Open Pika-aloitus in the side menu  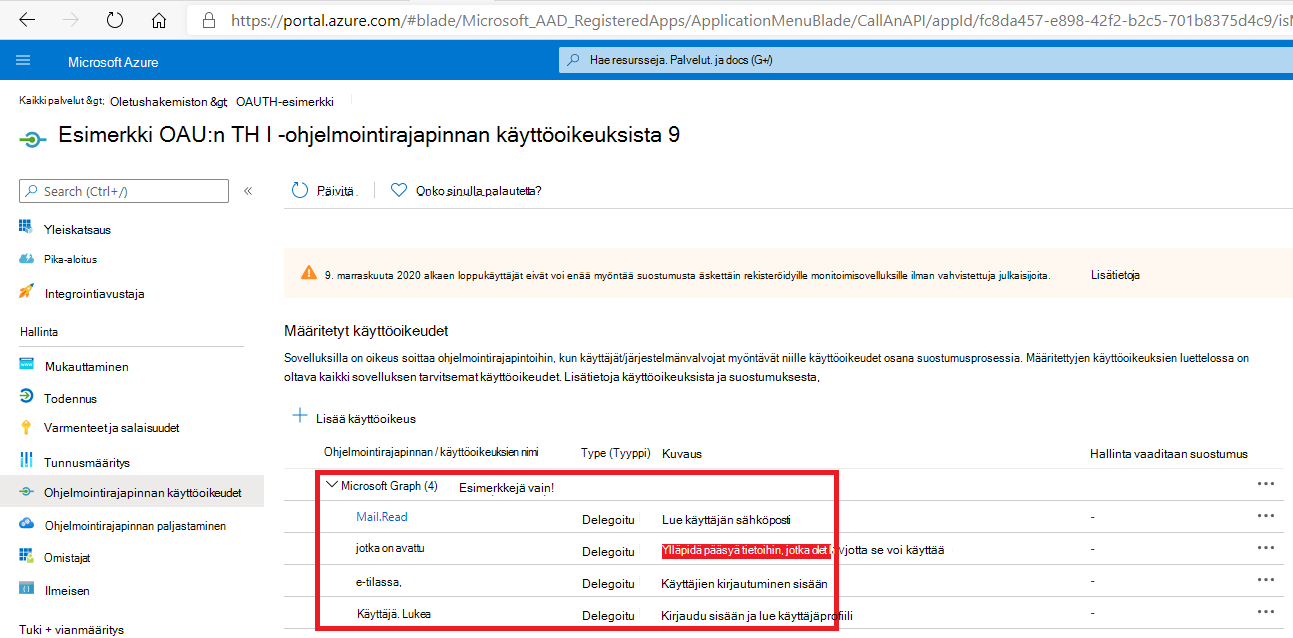[x=70, y=259]
